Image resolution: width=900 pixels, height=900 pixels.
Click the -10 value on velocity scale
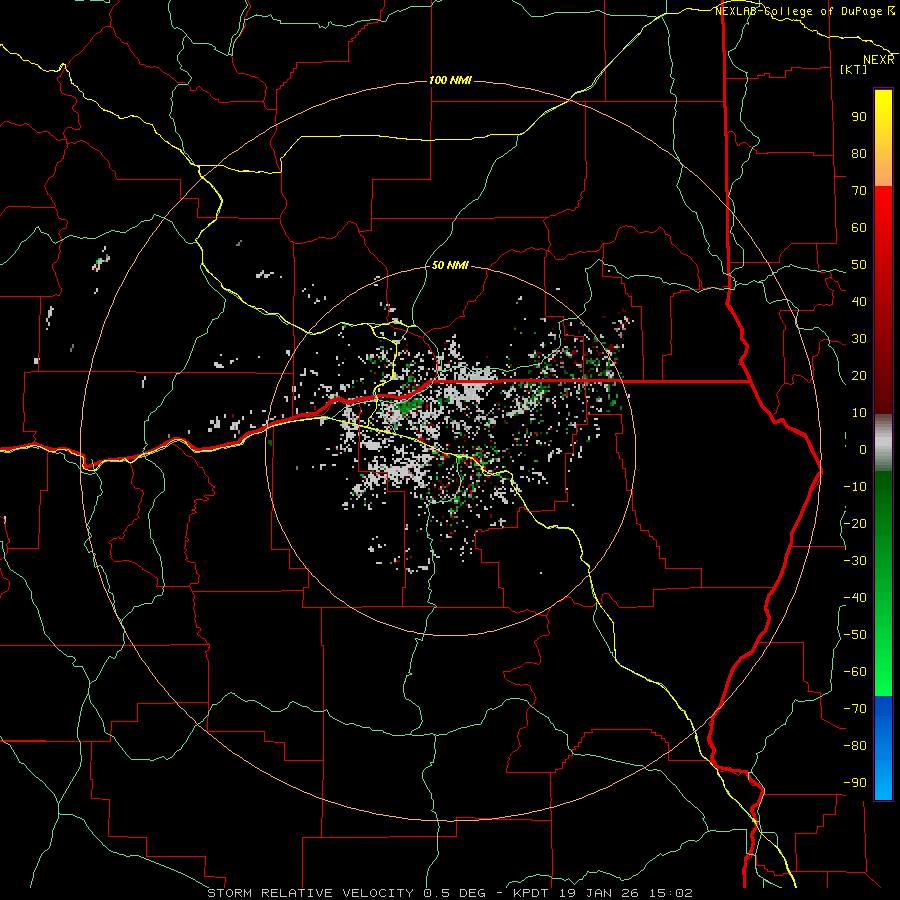pos(855,487)
